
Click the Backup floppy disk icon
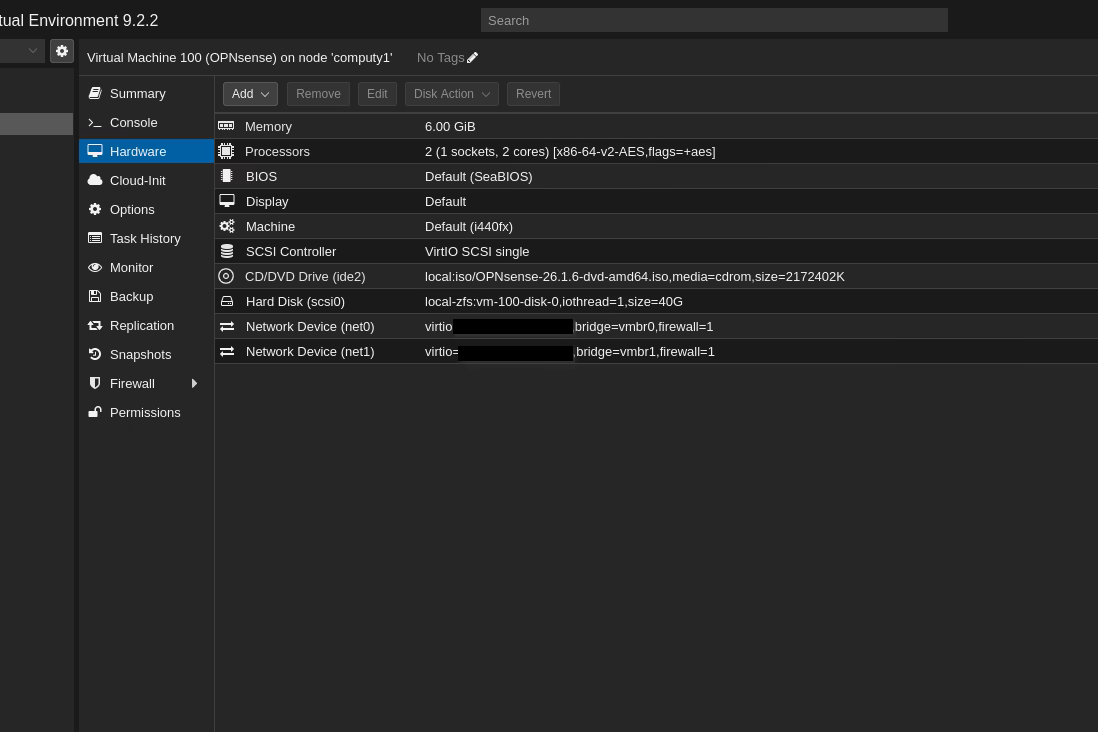coord(95,296)
